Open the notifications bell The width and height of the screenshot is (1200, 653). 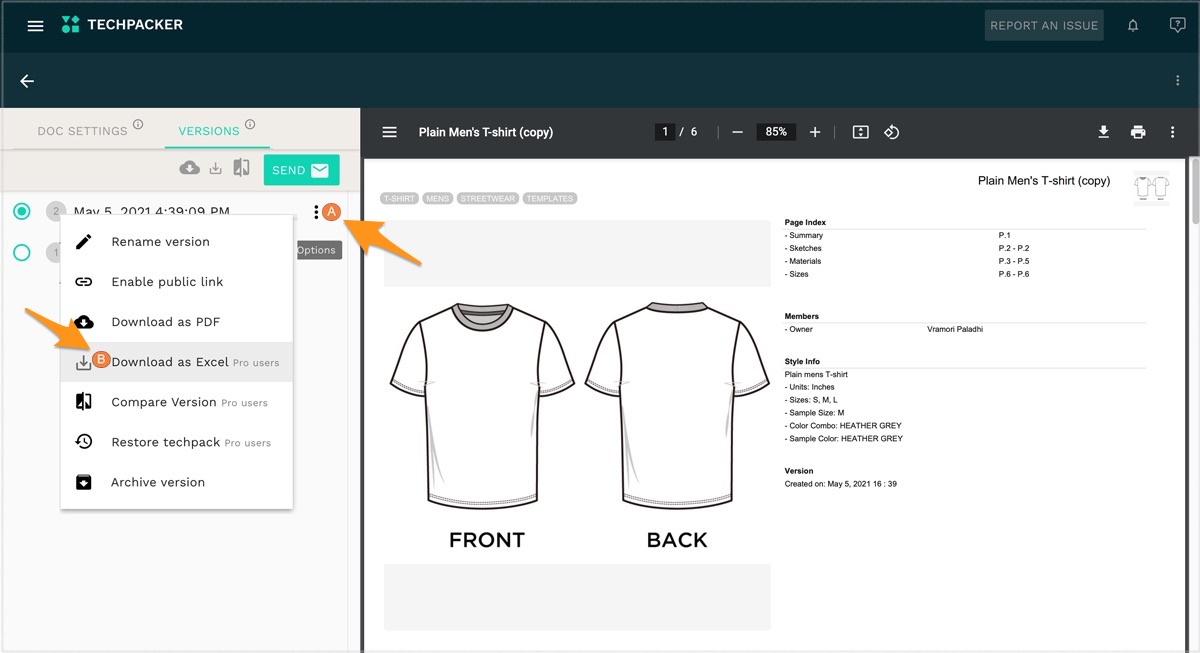click(1133, 26)
